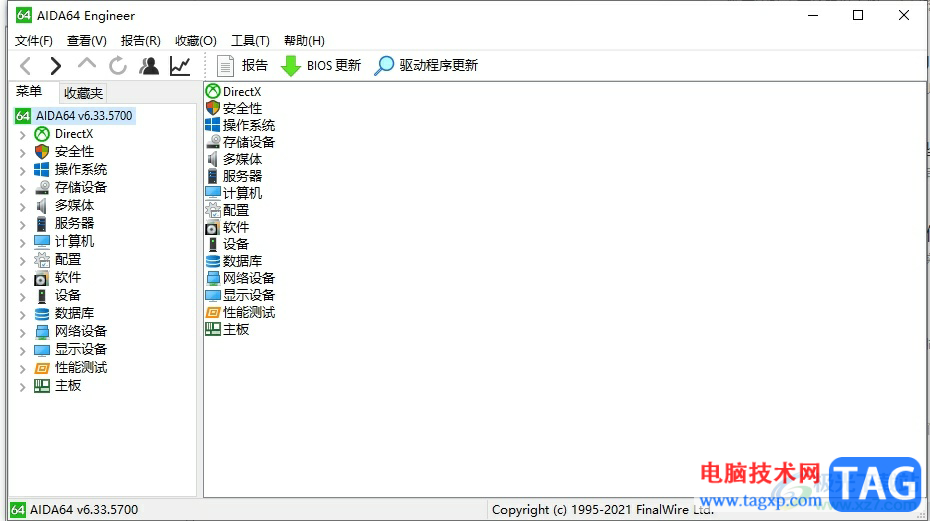Open the 文件(F) menu
The height and width of the screenshot is (521, 930).
tap(34, 40)
